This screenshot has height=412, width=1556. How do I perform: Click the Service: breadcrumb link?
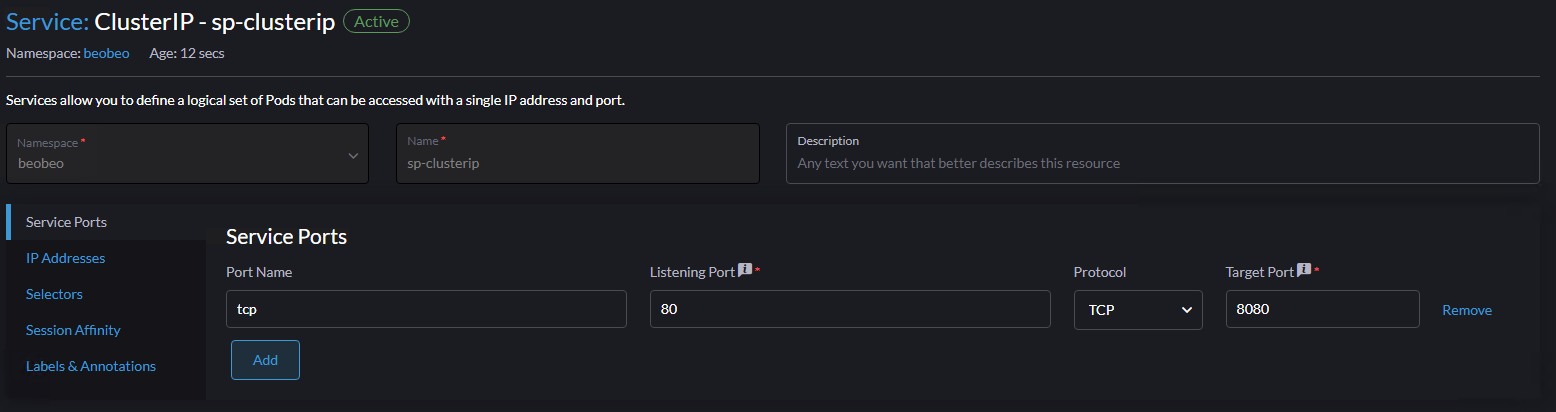pos(47,22)
